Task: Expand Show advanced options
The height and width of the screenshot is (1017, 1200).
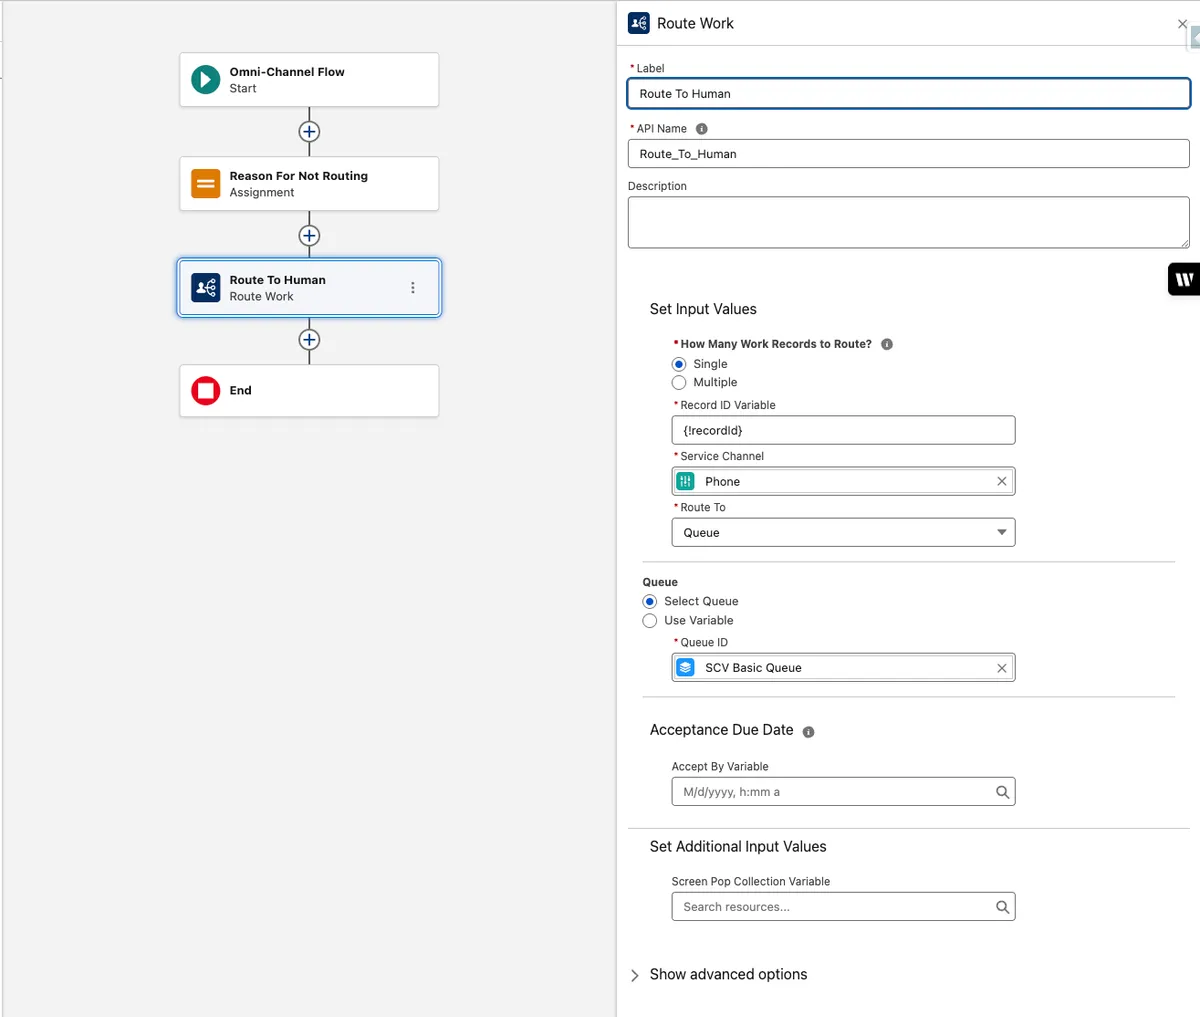Action: click(x=634, y=975)
